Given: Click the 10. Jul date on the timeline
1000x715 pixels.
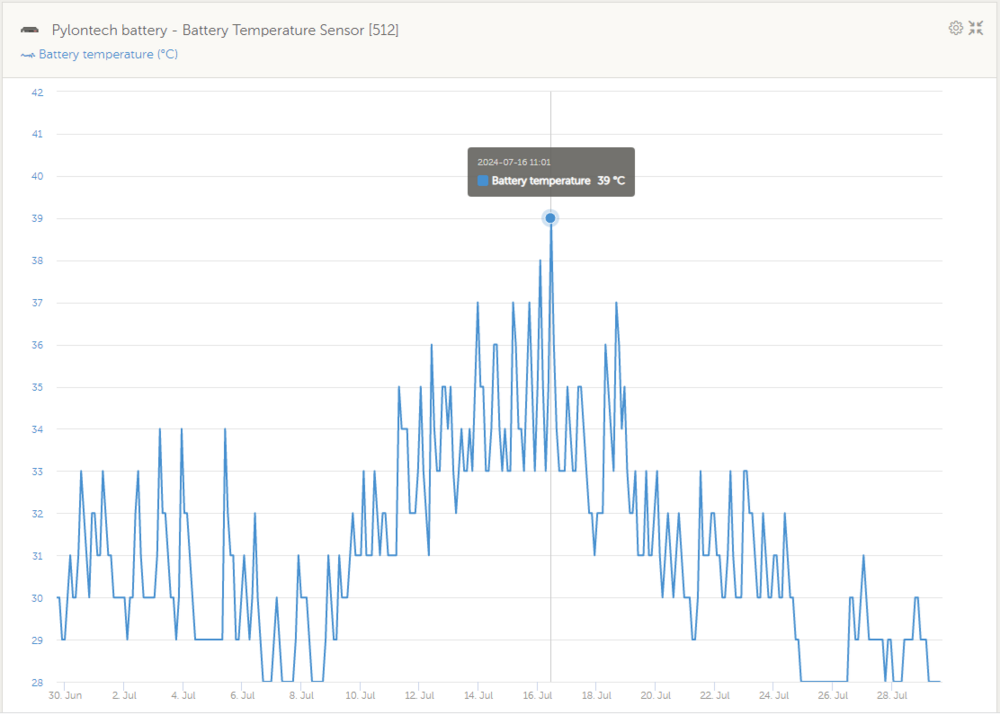Looking at the screenshot, I should [360, 694].
